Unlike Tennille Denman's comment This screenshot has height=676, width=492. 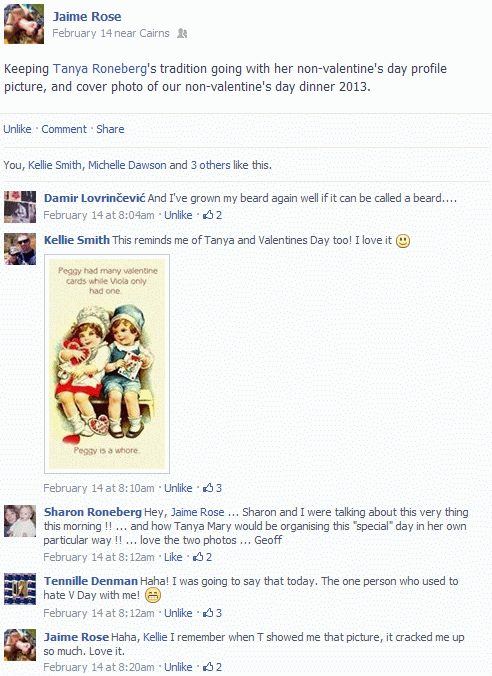178,613
